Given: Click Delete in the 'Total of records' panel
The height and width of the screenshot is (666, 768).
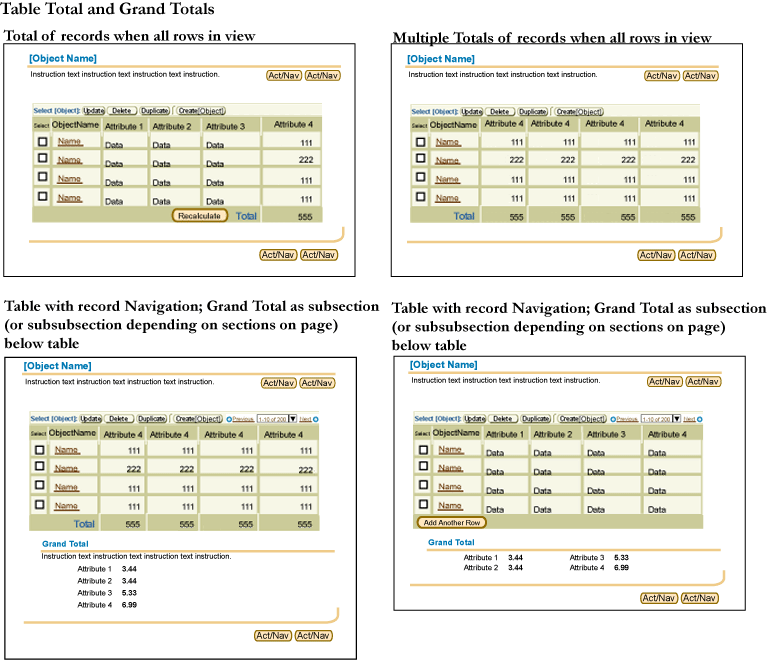Looking at the screenshot, I should pos(121,111).
